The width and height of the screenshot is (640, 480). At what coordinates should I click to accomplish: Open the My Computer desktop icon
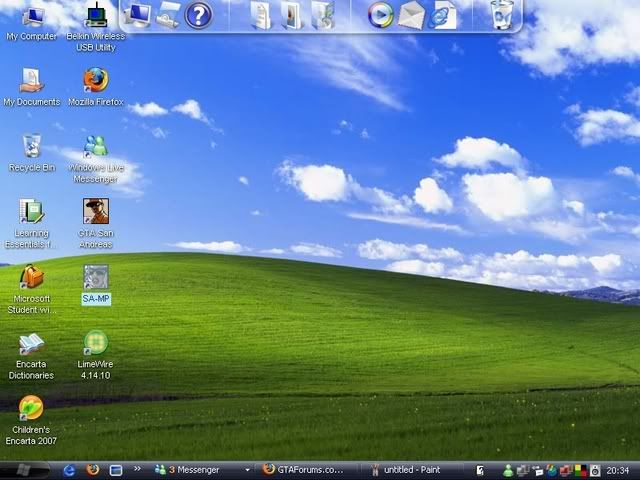31,24
